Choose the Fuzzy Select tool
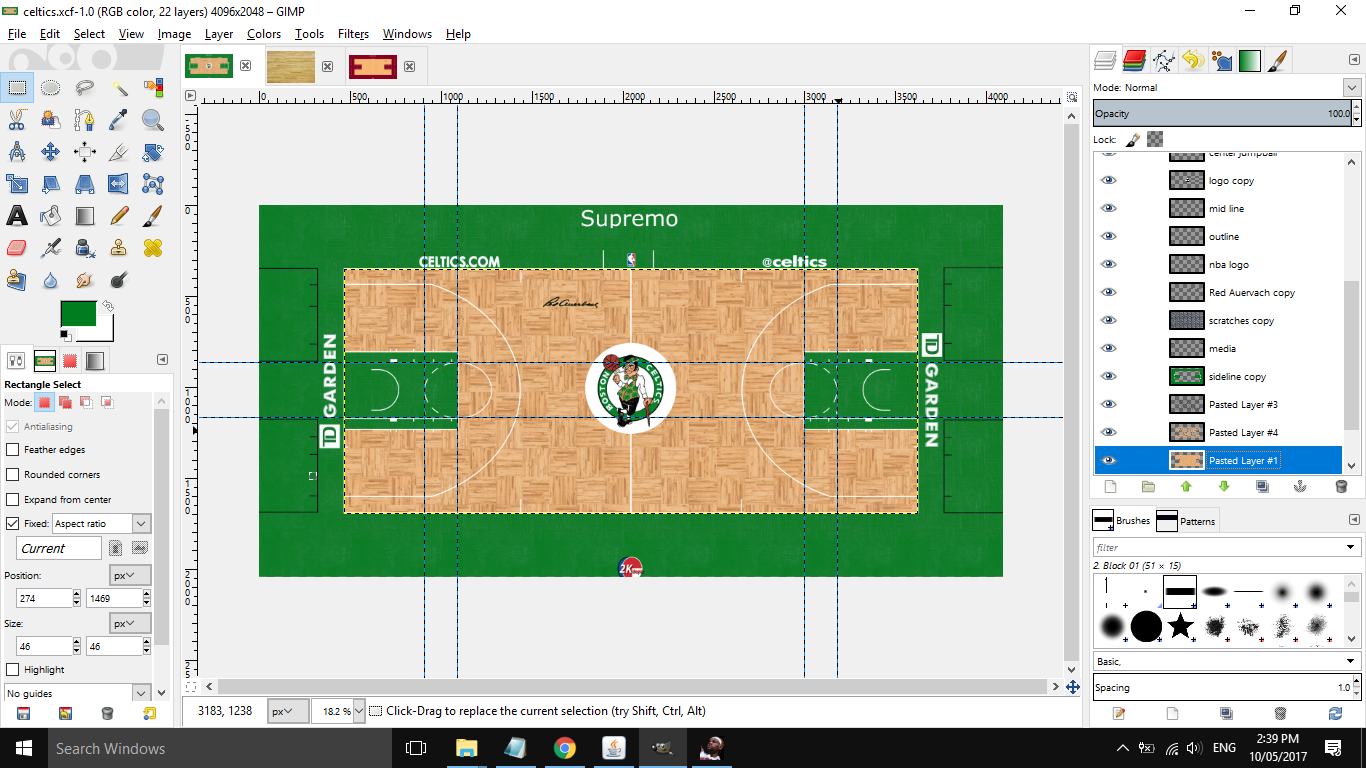 pos(118,88)
